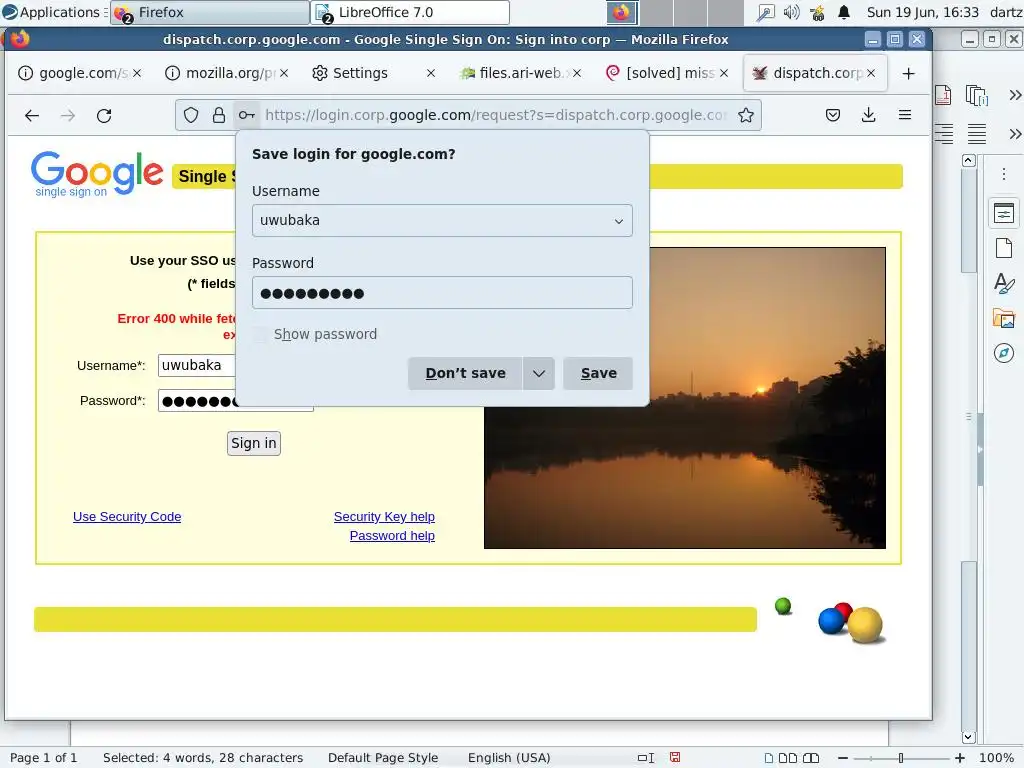Open the Firefox downloads panel
The image size is (1024, 768).
pyautogui.click(x=869, y=116)
